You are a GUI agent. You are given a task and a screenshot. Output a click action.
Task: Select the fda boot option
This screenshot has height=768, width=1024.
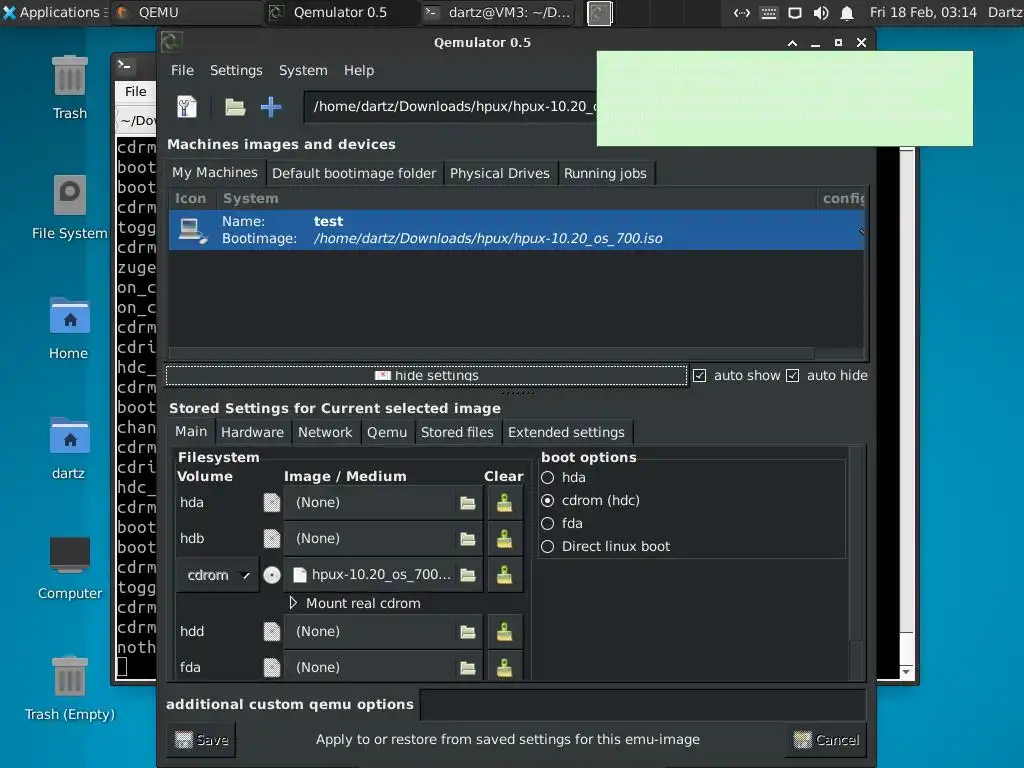547,523
